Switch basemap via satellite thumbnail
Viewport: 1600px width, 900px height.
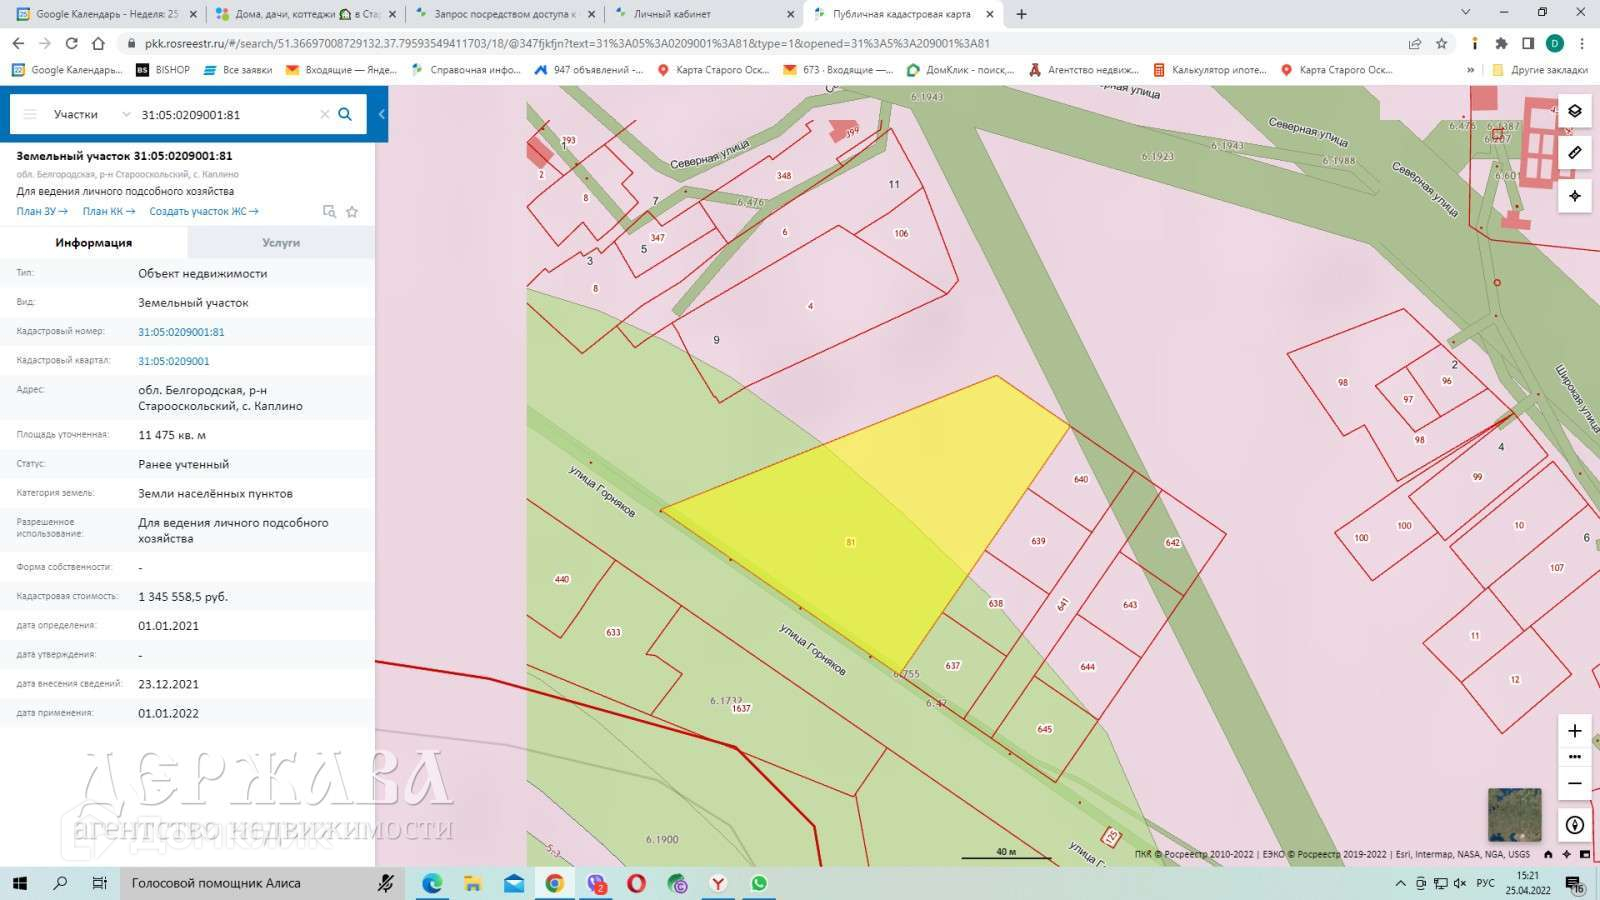point(1514,814)
